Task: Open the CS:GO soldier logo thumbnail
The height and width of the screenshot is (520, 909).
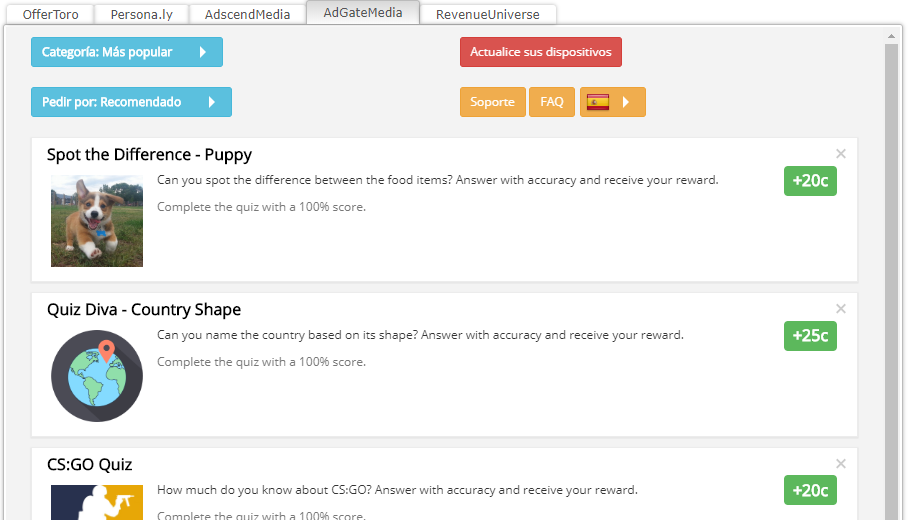Action: (97, 503)
